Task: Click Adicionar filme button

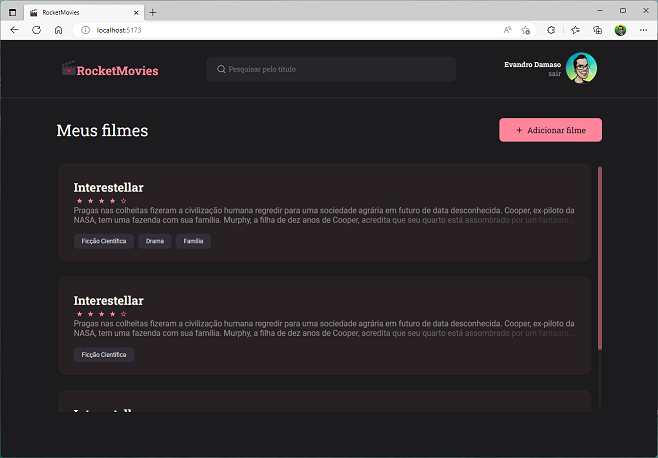Action: point(551,130)
